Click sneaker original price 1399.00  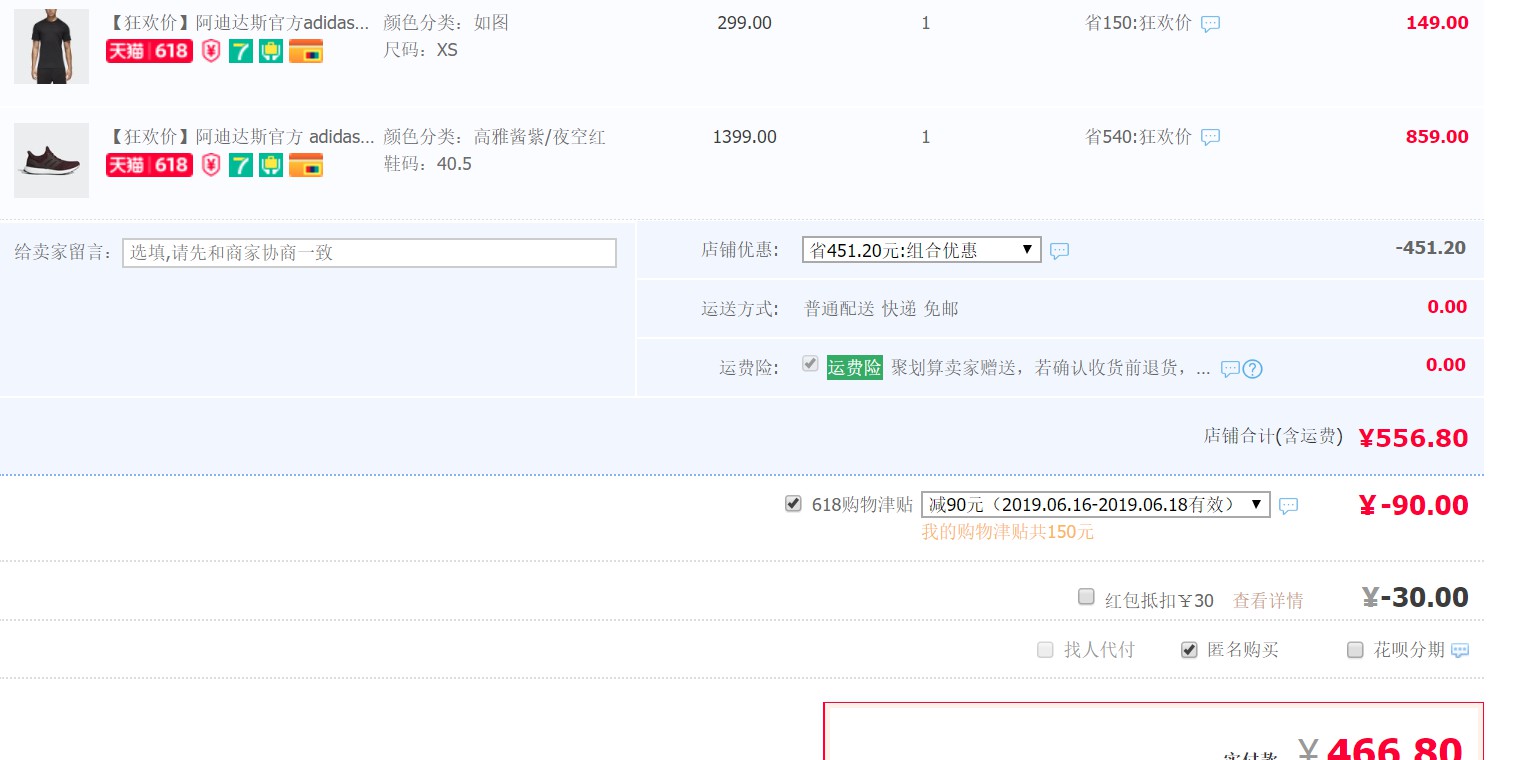(744, 137)
